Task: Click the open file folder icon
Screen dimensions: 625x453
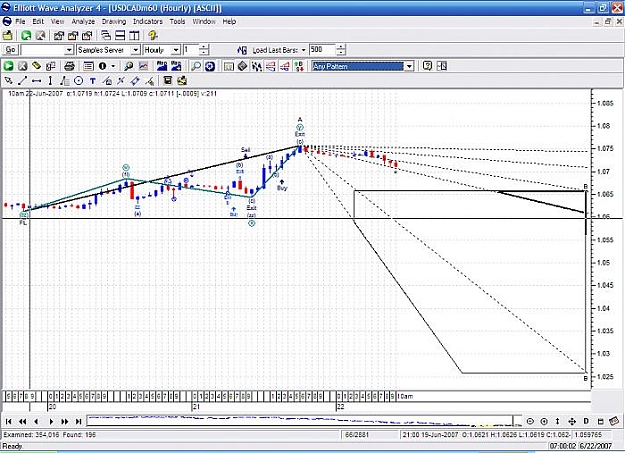Action: [8, 35]
